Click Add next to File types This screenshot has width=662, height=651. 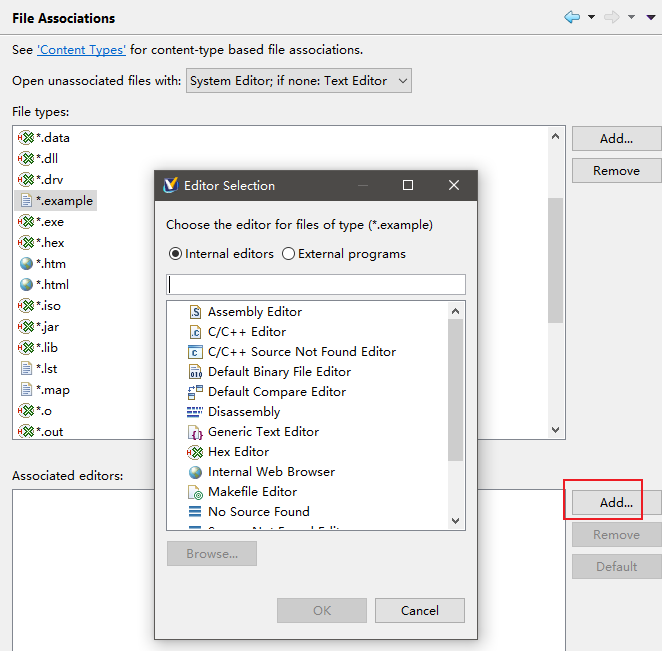coord(616,138)
